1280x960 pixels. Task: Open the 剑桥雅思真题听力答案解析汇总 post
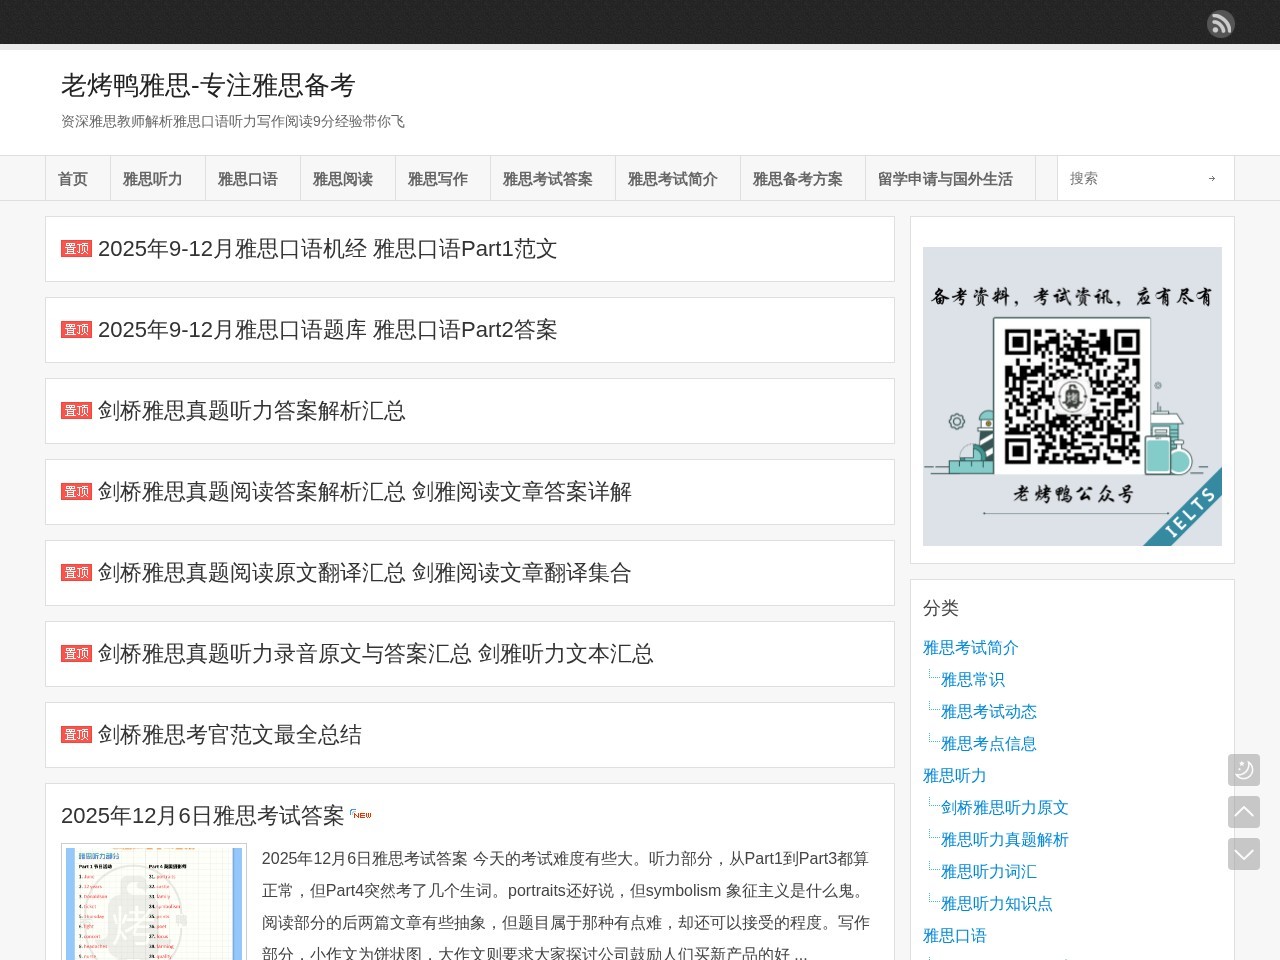[x=251, y=411]
